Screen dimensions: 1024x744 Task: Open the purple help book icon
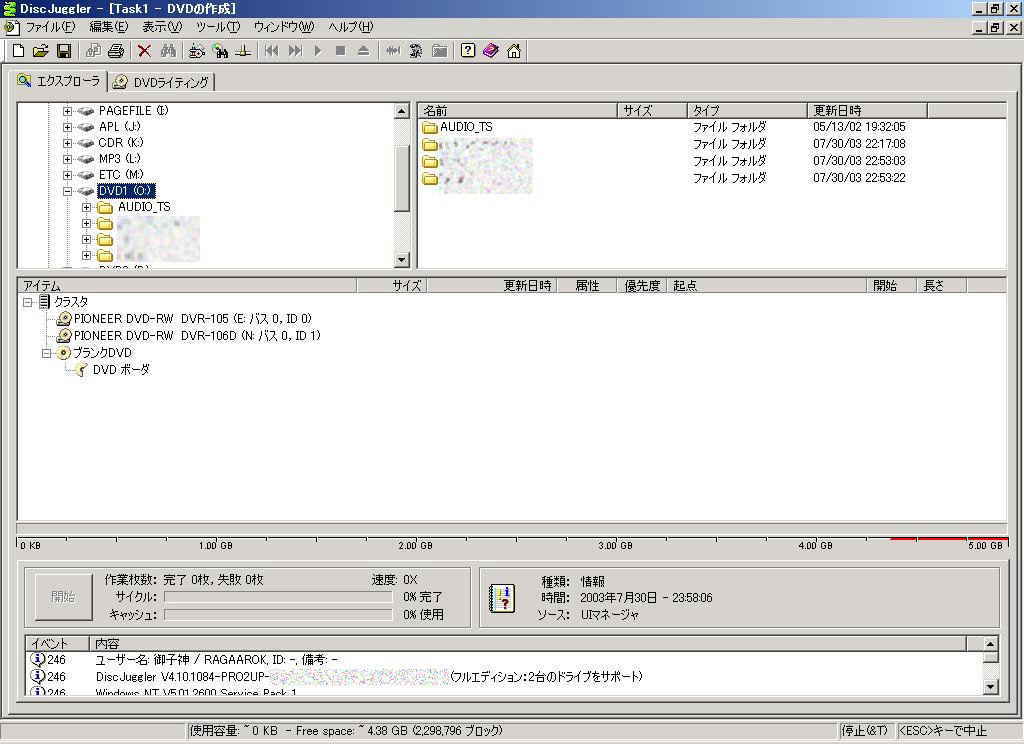click(x=490, y=51)
